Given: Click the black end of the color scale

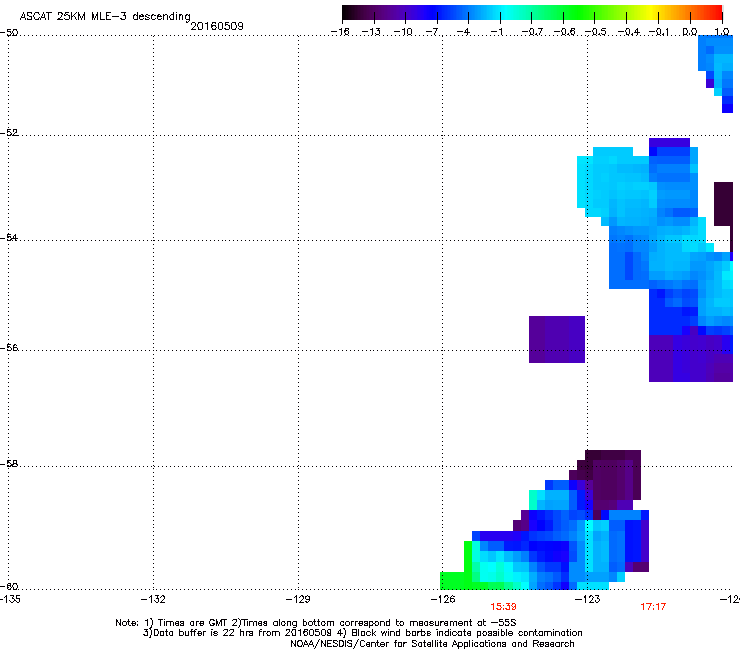Looking at the screenshot, I should [x=349, y=13].
